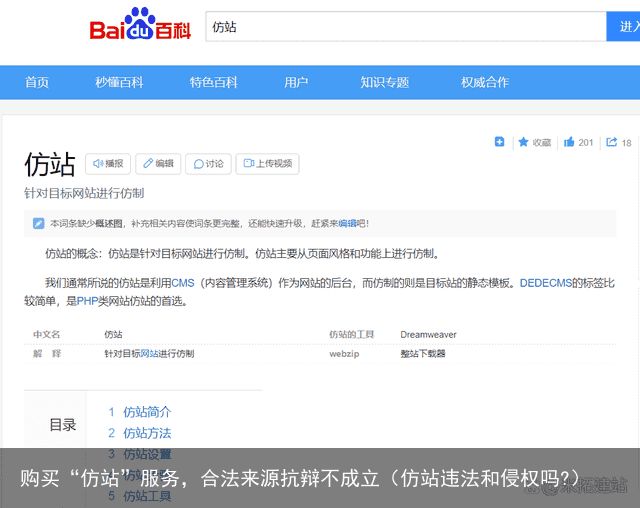
Task: Open the 权威合作 nav tab
Action: click(x=484, y=82)
